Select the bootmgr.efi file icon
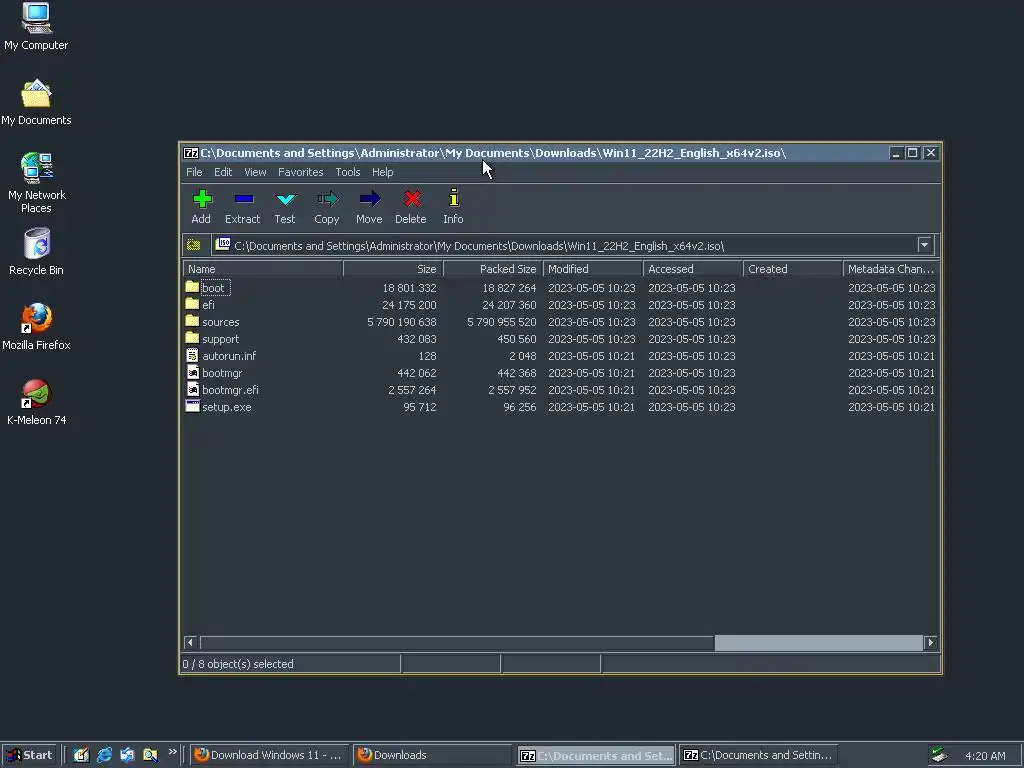This screenshot has height=768, width=1024. click(193, 389)
